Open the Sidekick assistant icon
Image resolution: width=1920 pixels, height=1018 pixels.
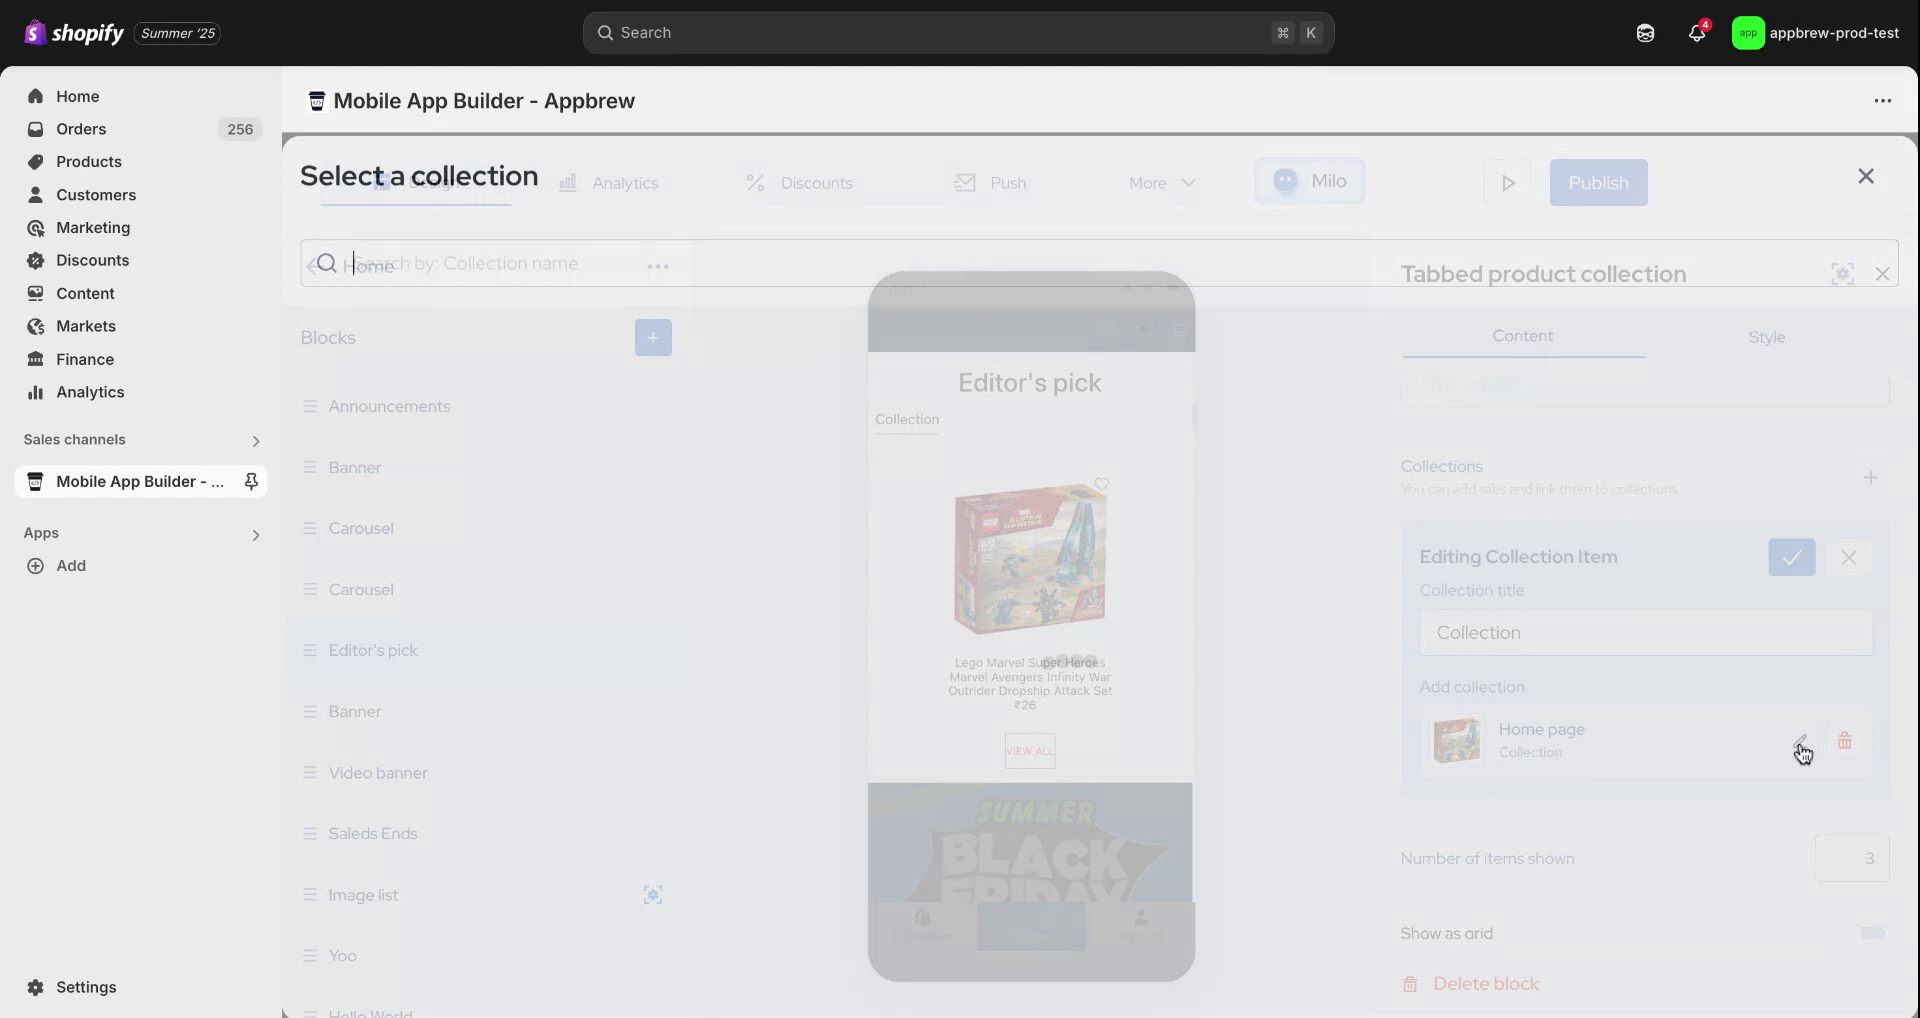[x=1645, y=33]
